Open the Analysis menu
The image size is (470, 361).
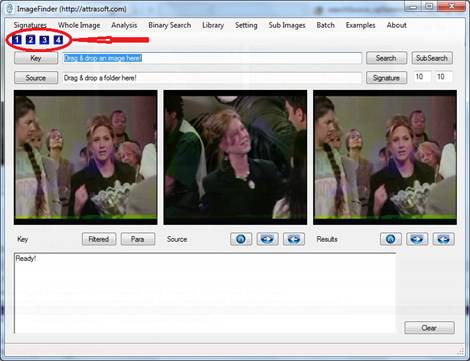[124, 25]
